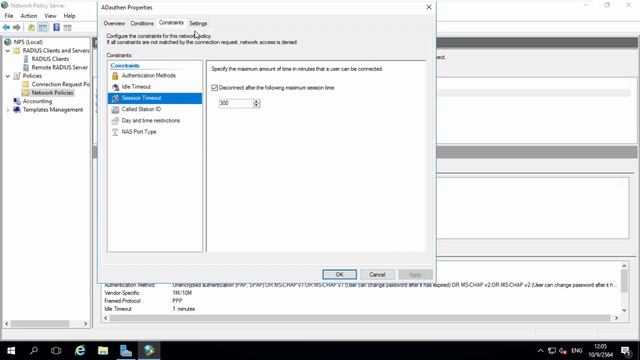The height and width of the screenshot is (360, 640).
Task: Click the OK button
Action: (340, 275)
